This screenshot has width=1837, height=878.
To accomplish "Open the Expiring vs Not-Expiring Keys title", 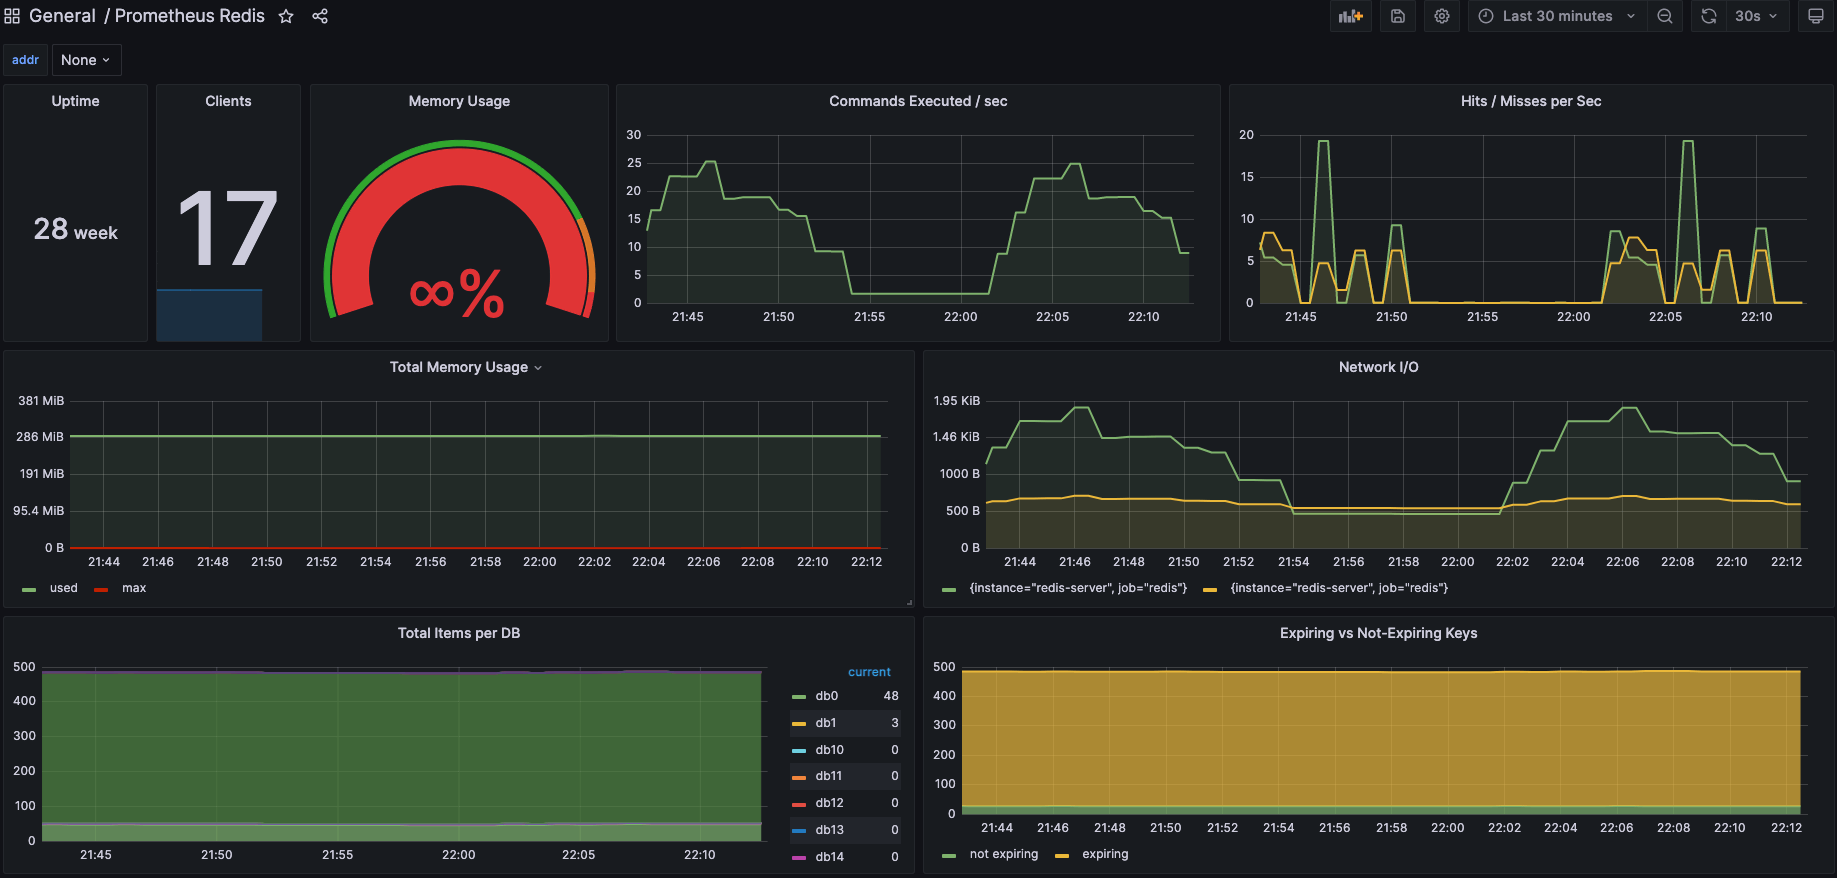I will tap(1378, 633).
